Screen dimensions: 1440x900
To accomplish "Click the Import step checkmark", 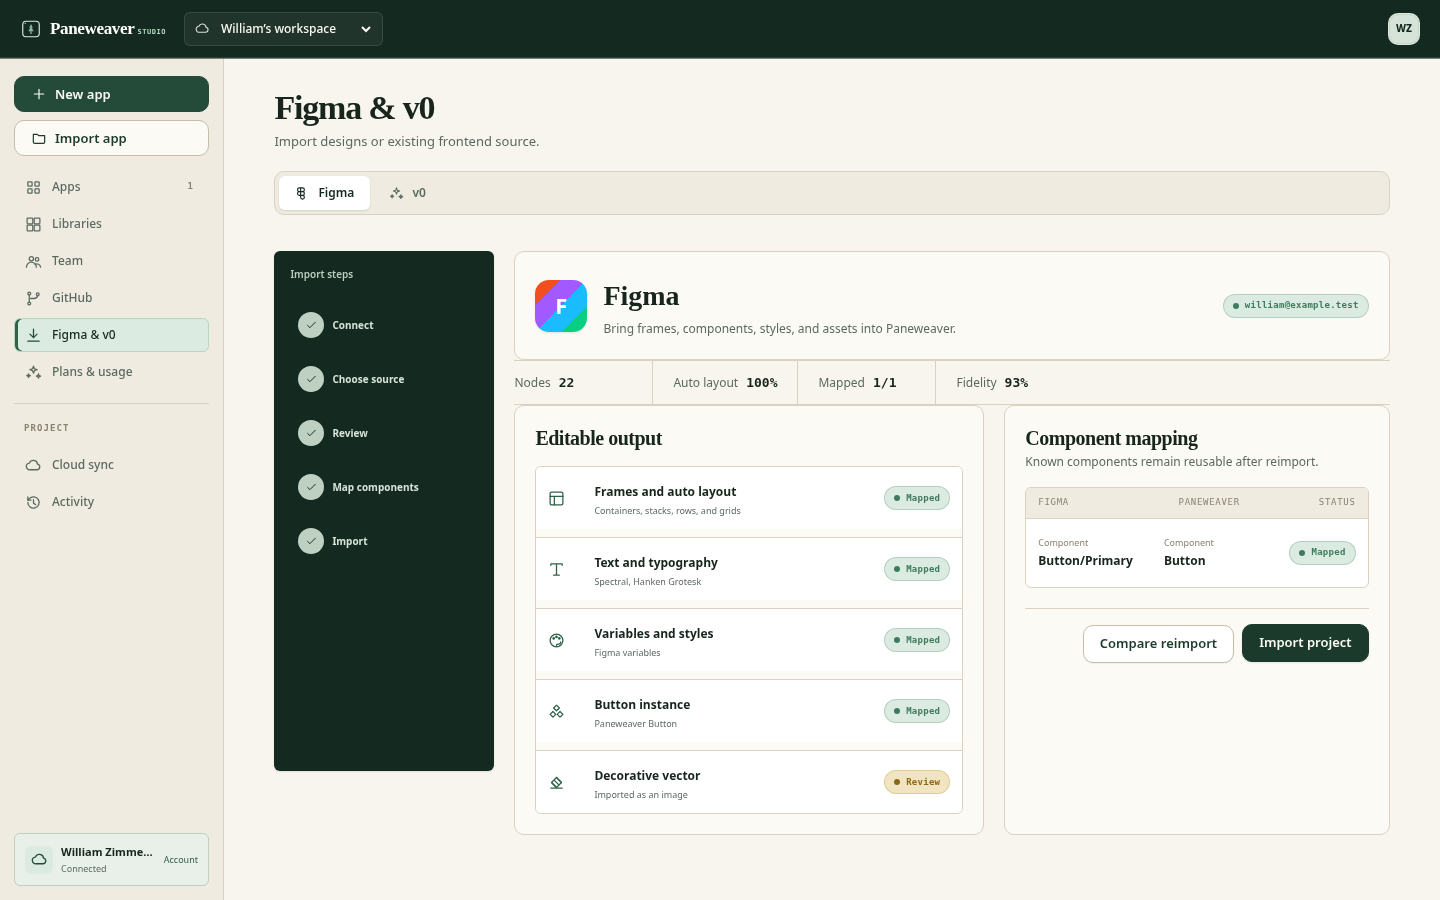I will pyautogui.click(x=311, y=541).
